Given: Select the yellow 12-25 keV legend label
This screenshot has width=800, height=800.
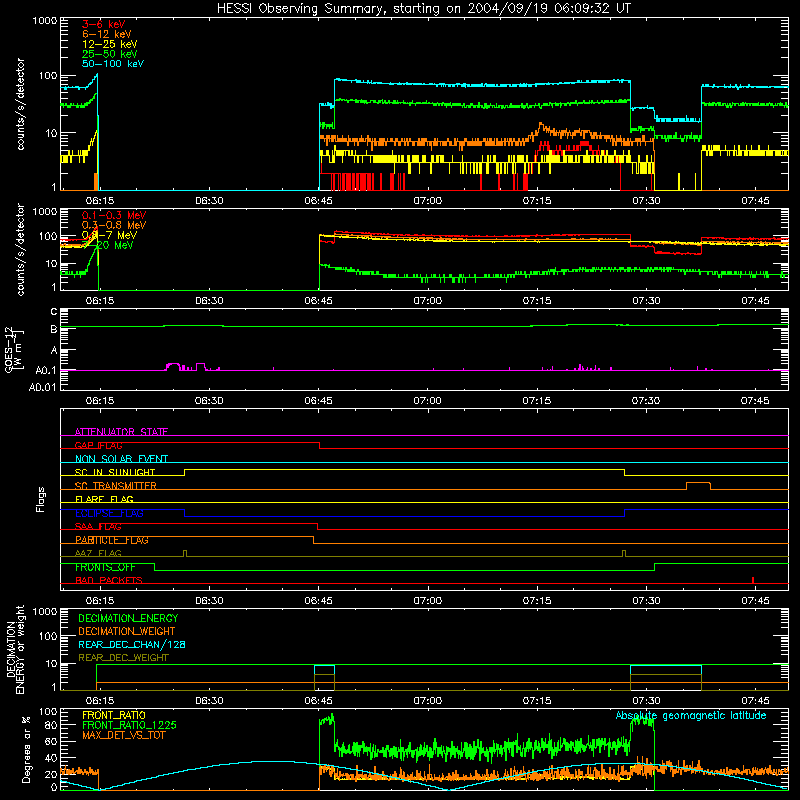Looking at the screenshot, I should click(x=110, y=44).
